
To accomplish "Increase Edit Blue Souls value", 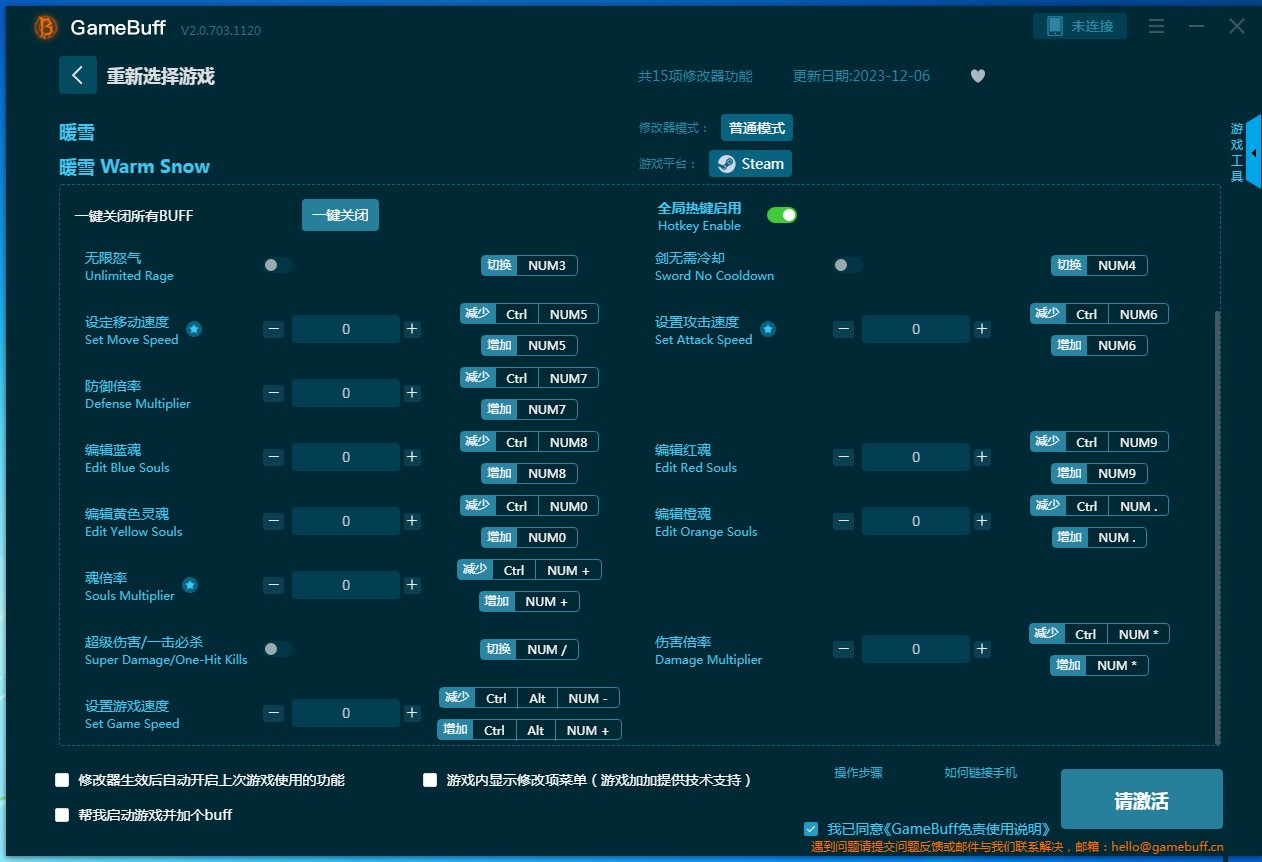I will (x=411, y=457).
